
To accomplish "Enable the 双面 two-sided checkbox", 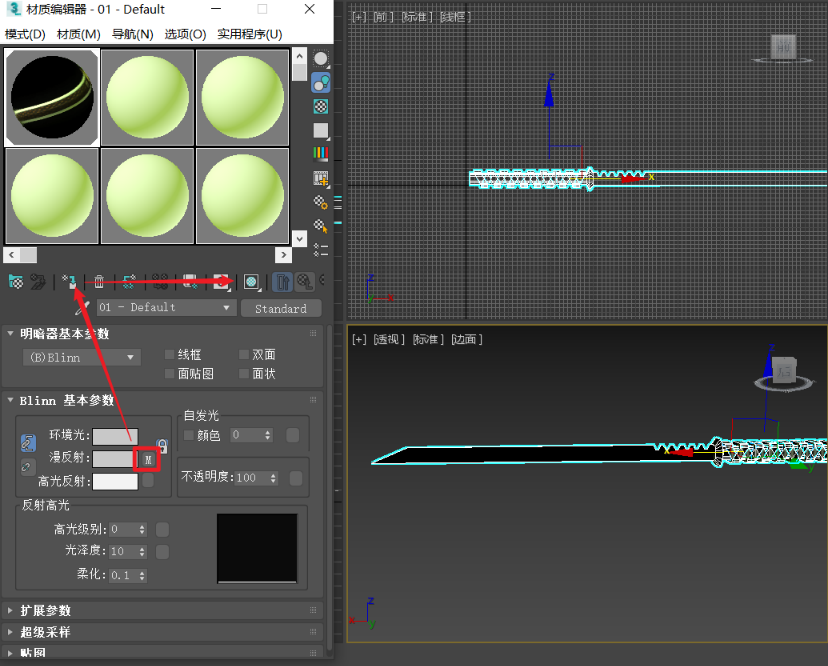I will coord(244,355).
